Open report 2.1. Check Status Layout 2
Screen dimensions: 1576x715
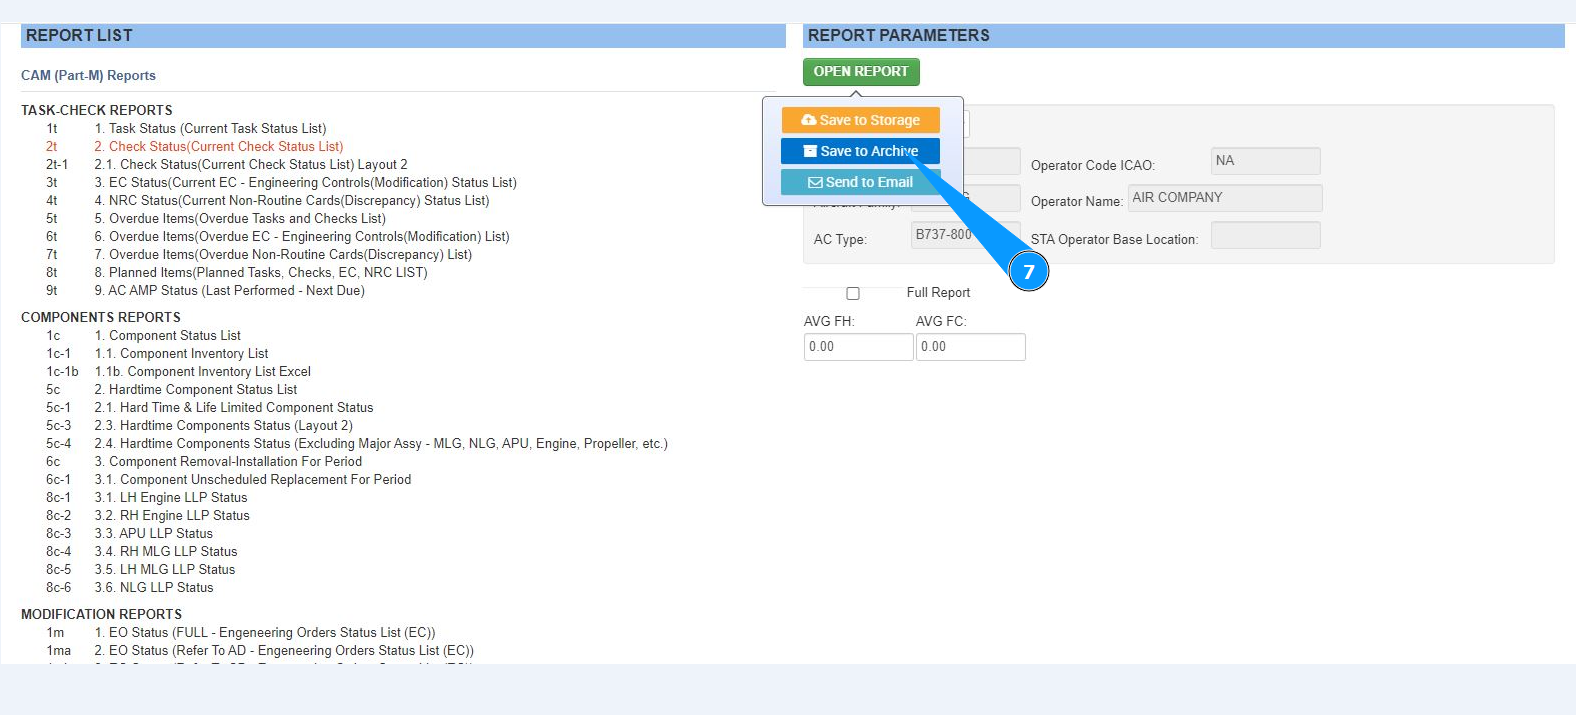(x=251, y=164)
